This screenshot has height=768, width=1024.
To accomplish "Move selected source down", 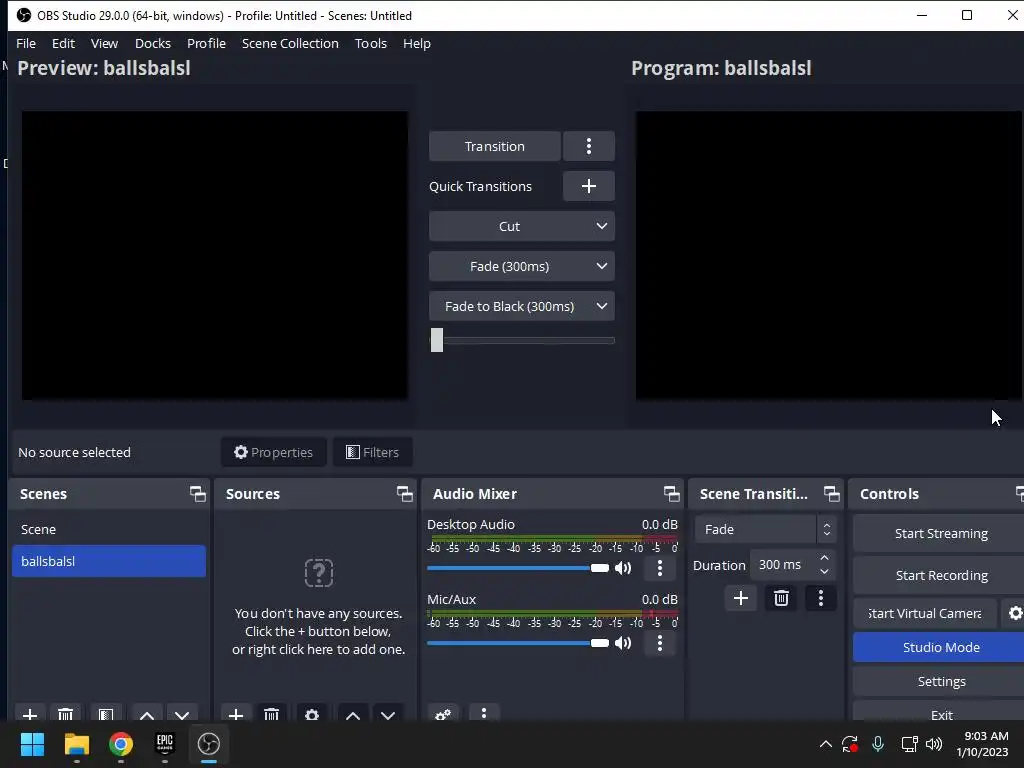I will 388,714.
